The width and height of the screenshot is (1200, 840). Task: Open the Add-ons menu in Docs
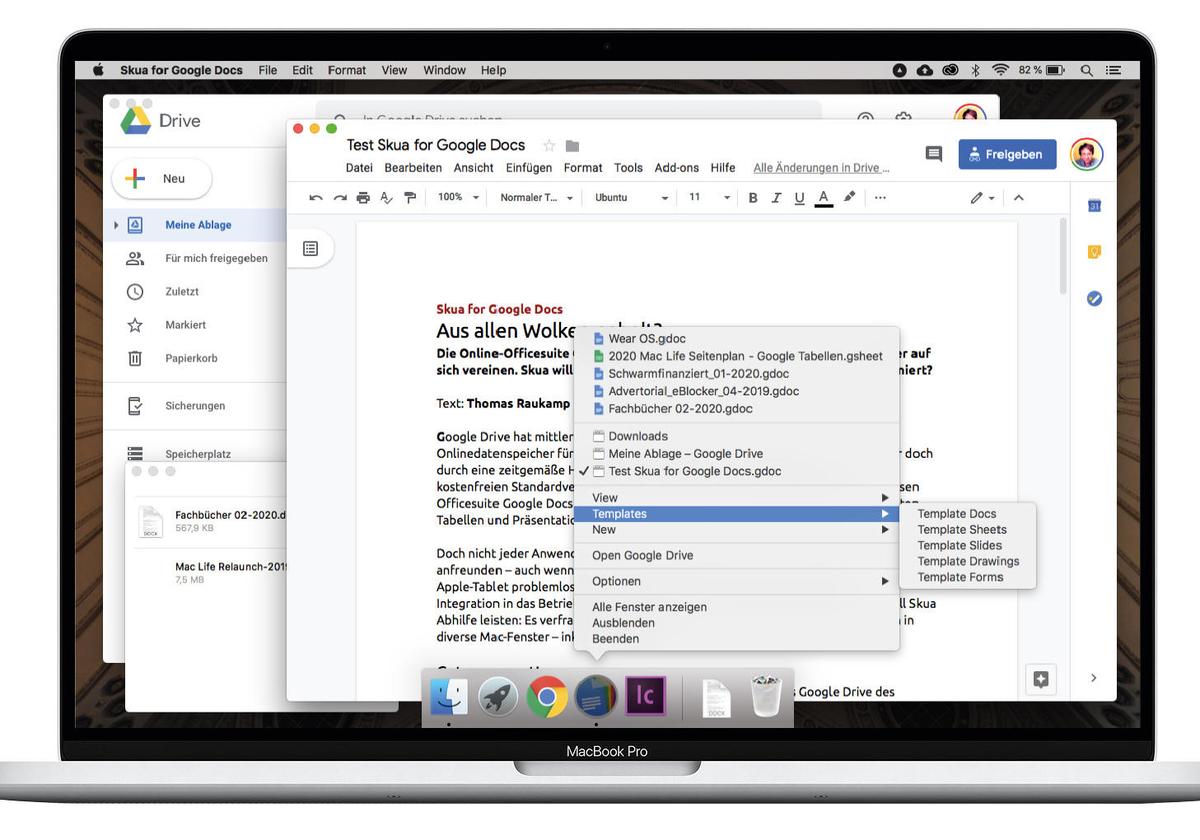(x=677, y=168)
